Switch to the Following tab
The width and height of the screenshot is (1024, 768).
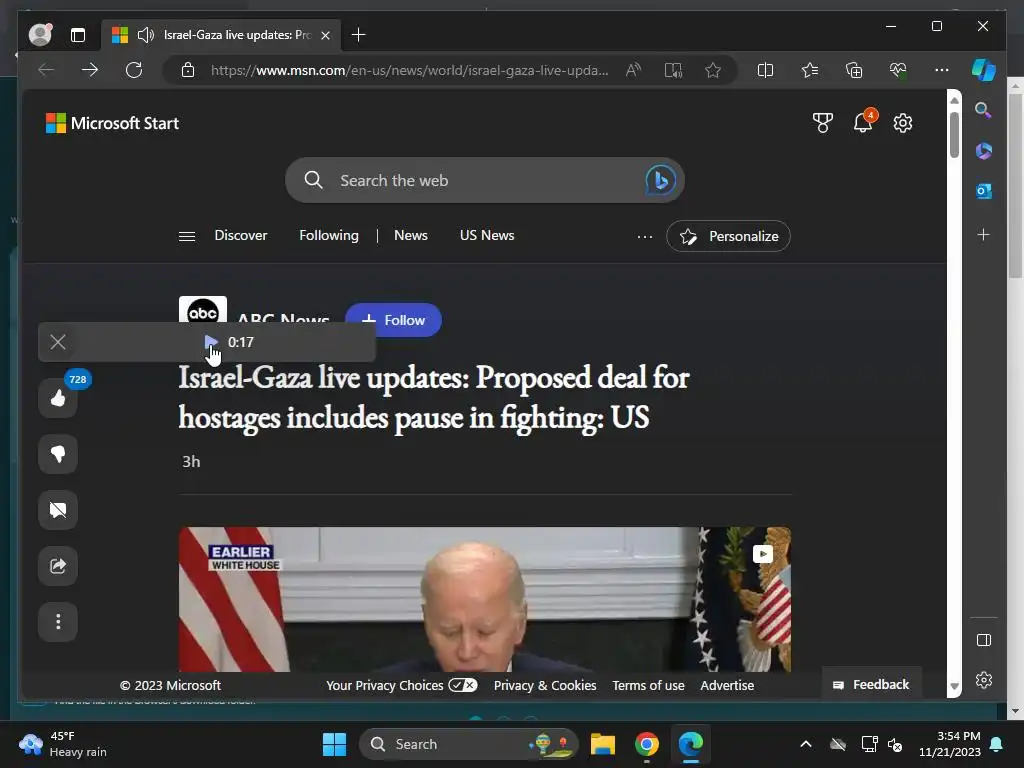pos(328,235)
